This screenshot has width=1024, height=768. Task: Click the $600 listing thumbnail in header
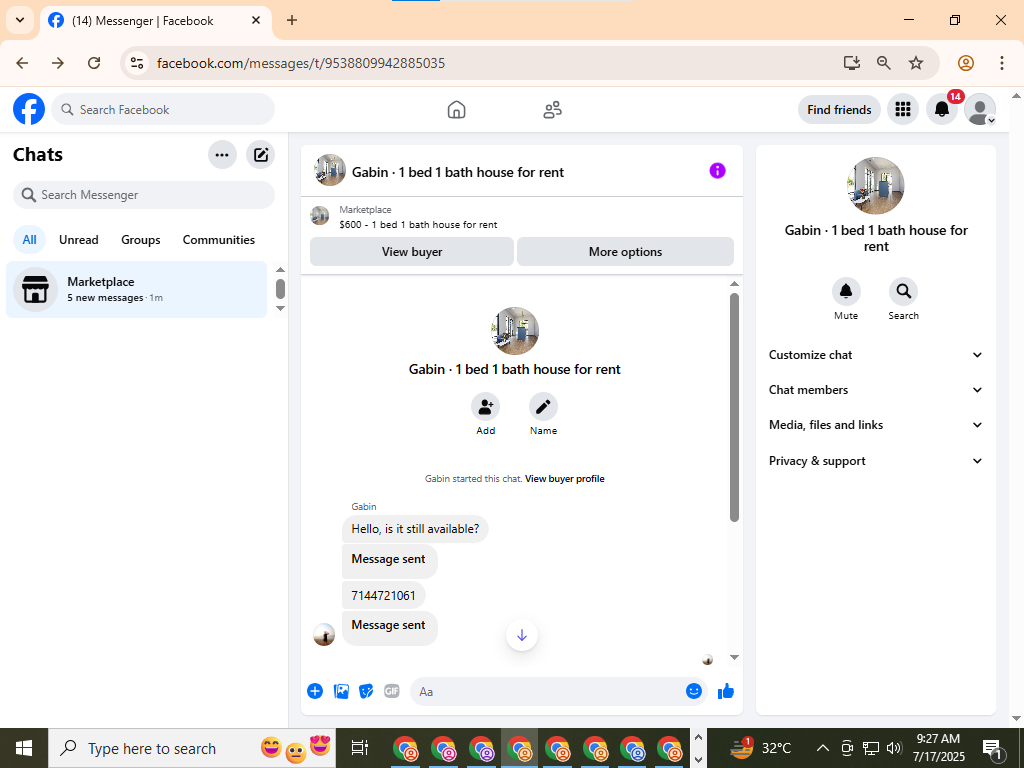click(x=319, y=216)
